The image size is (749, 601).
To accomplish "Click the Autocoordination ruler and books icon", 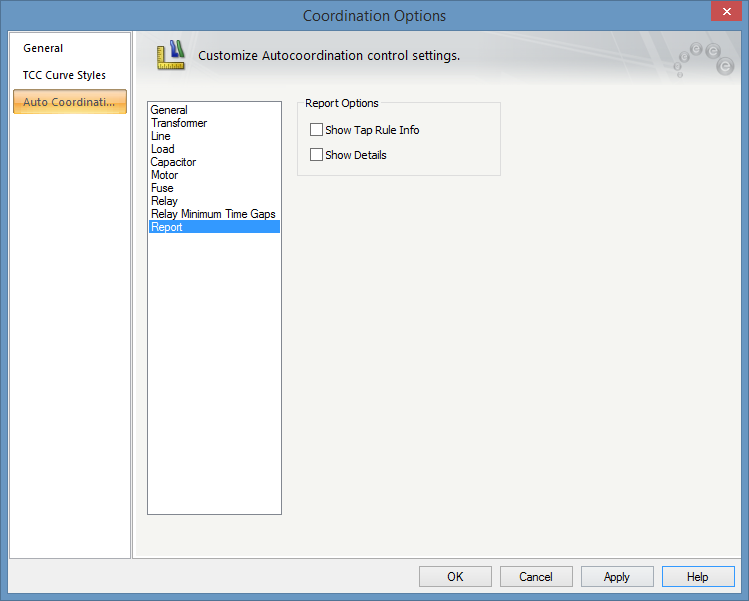I will [171, 55].
